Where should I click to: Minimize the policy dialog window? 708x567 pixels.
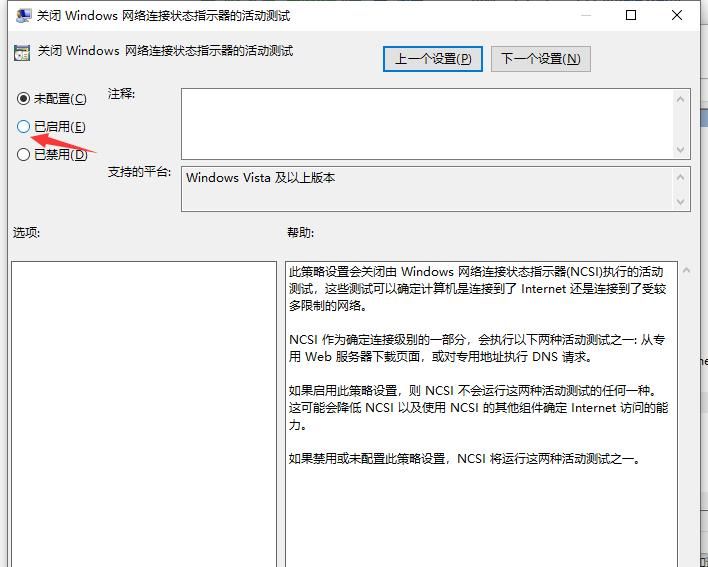tap(586, 15)
